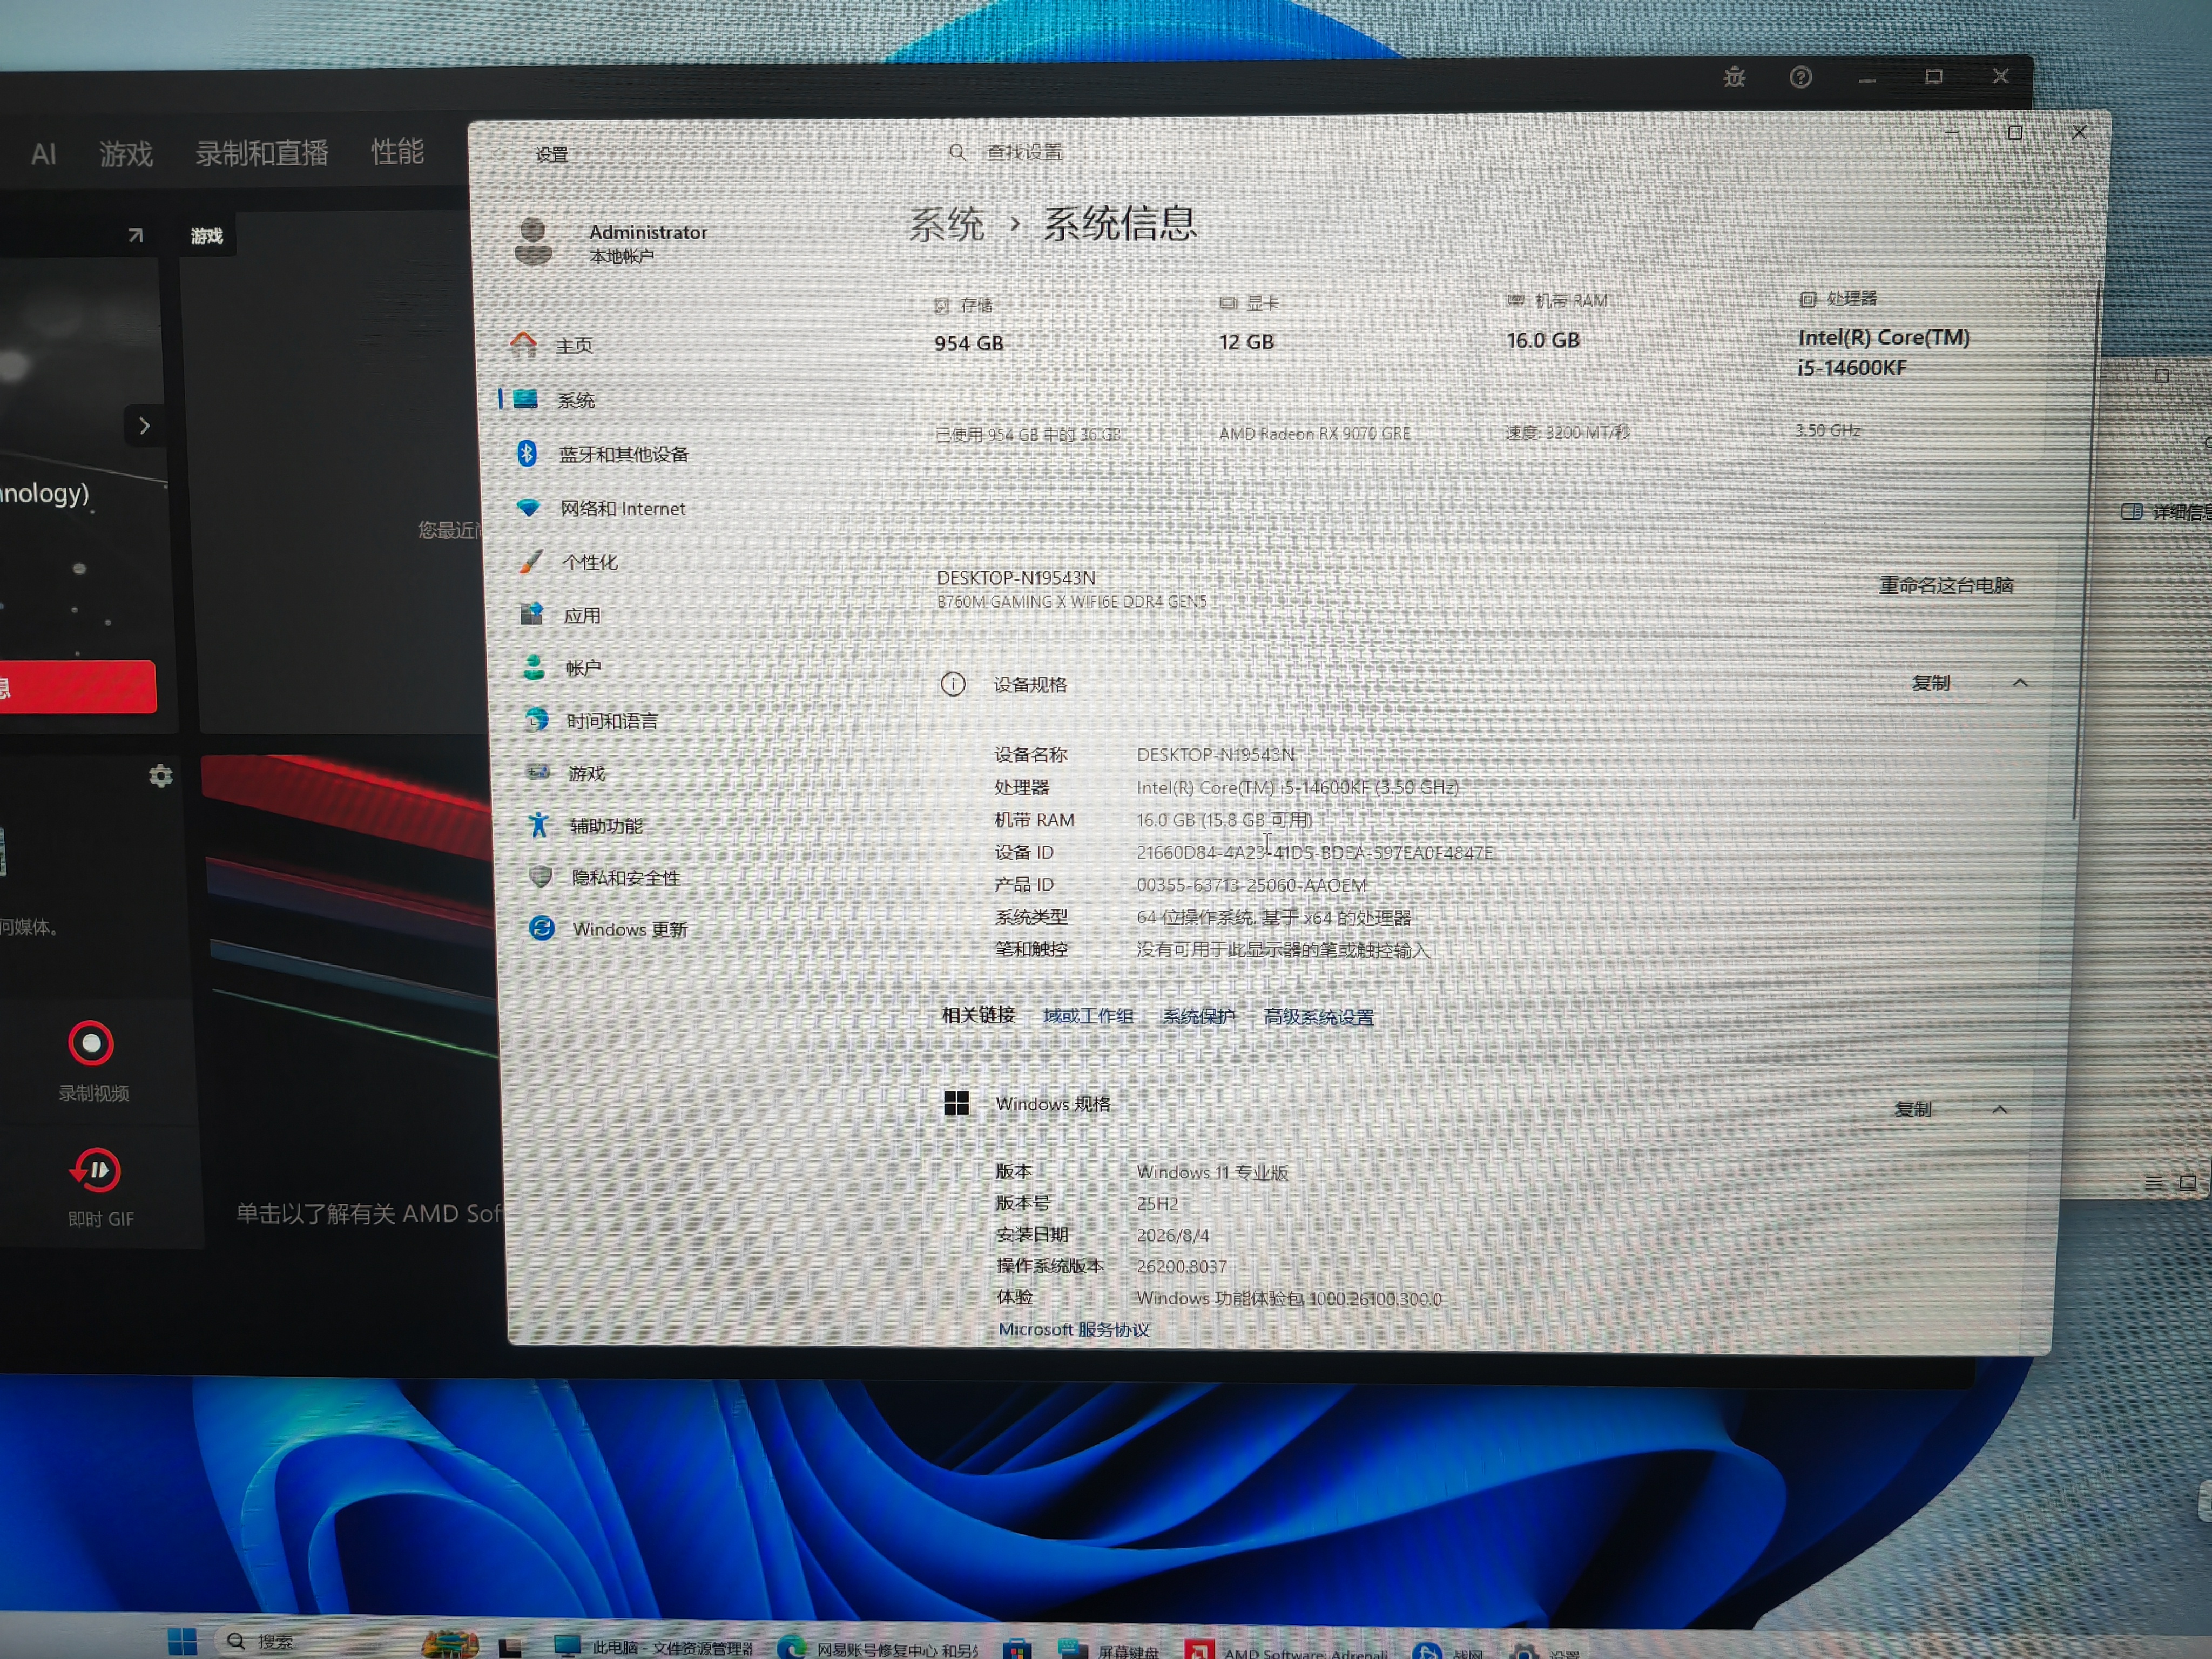The height and width of the screenshot is (1659, 2212).
Task: Open the 机带 RAM 16.0 GB tile
Action: (x=1619, y=367)
